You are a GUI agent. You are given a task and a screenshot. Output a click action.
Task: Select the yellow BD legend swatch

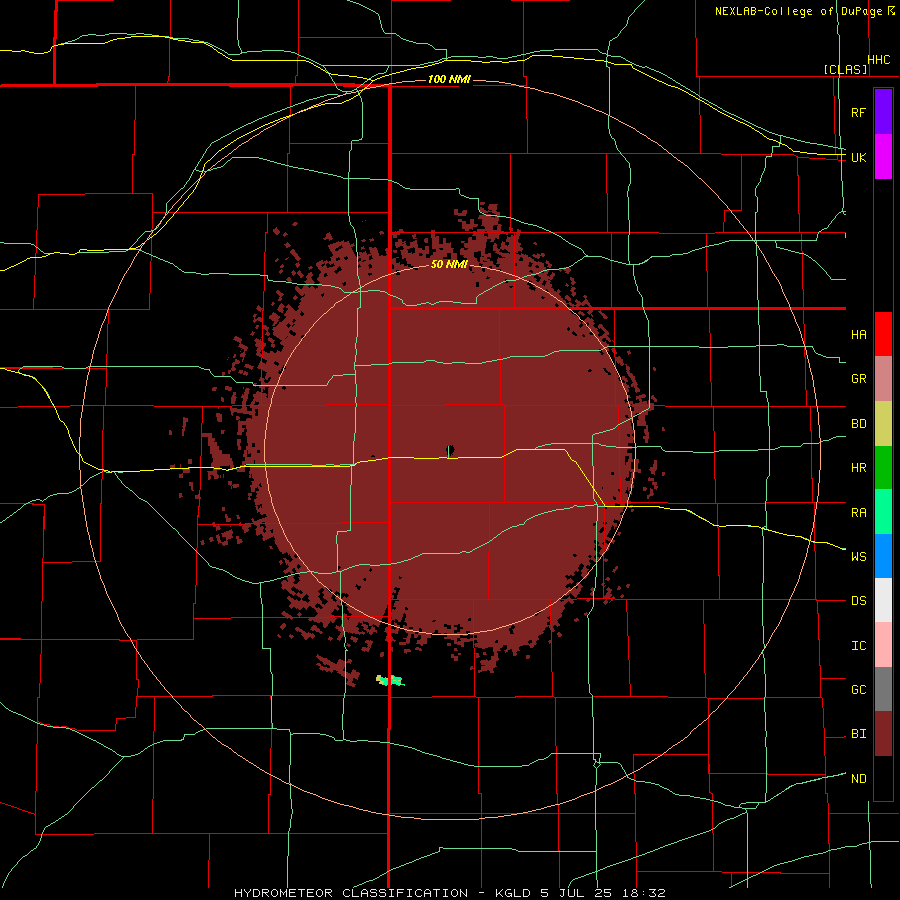883,424
